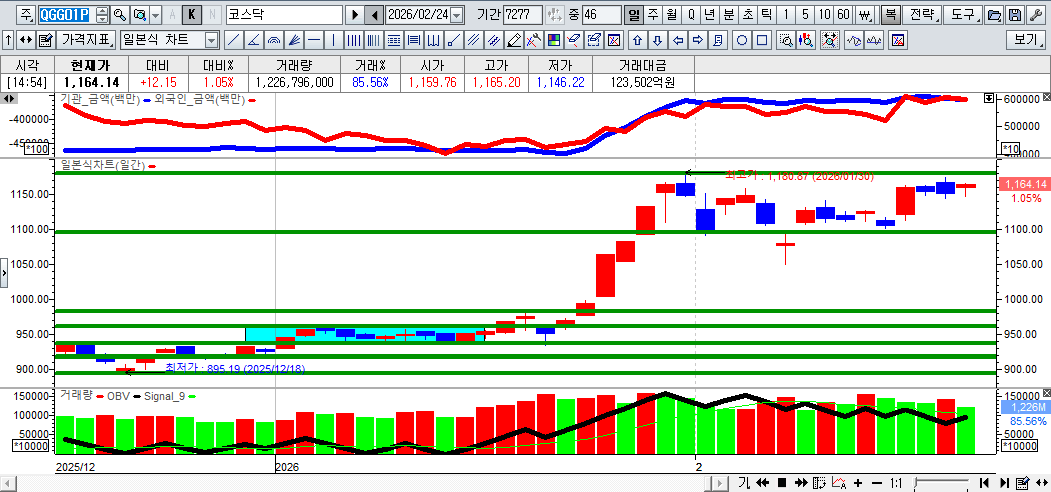Open the folder icon in top toolbar
1051x492 pixels.
[x=993, y=15]
